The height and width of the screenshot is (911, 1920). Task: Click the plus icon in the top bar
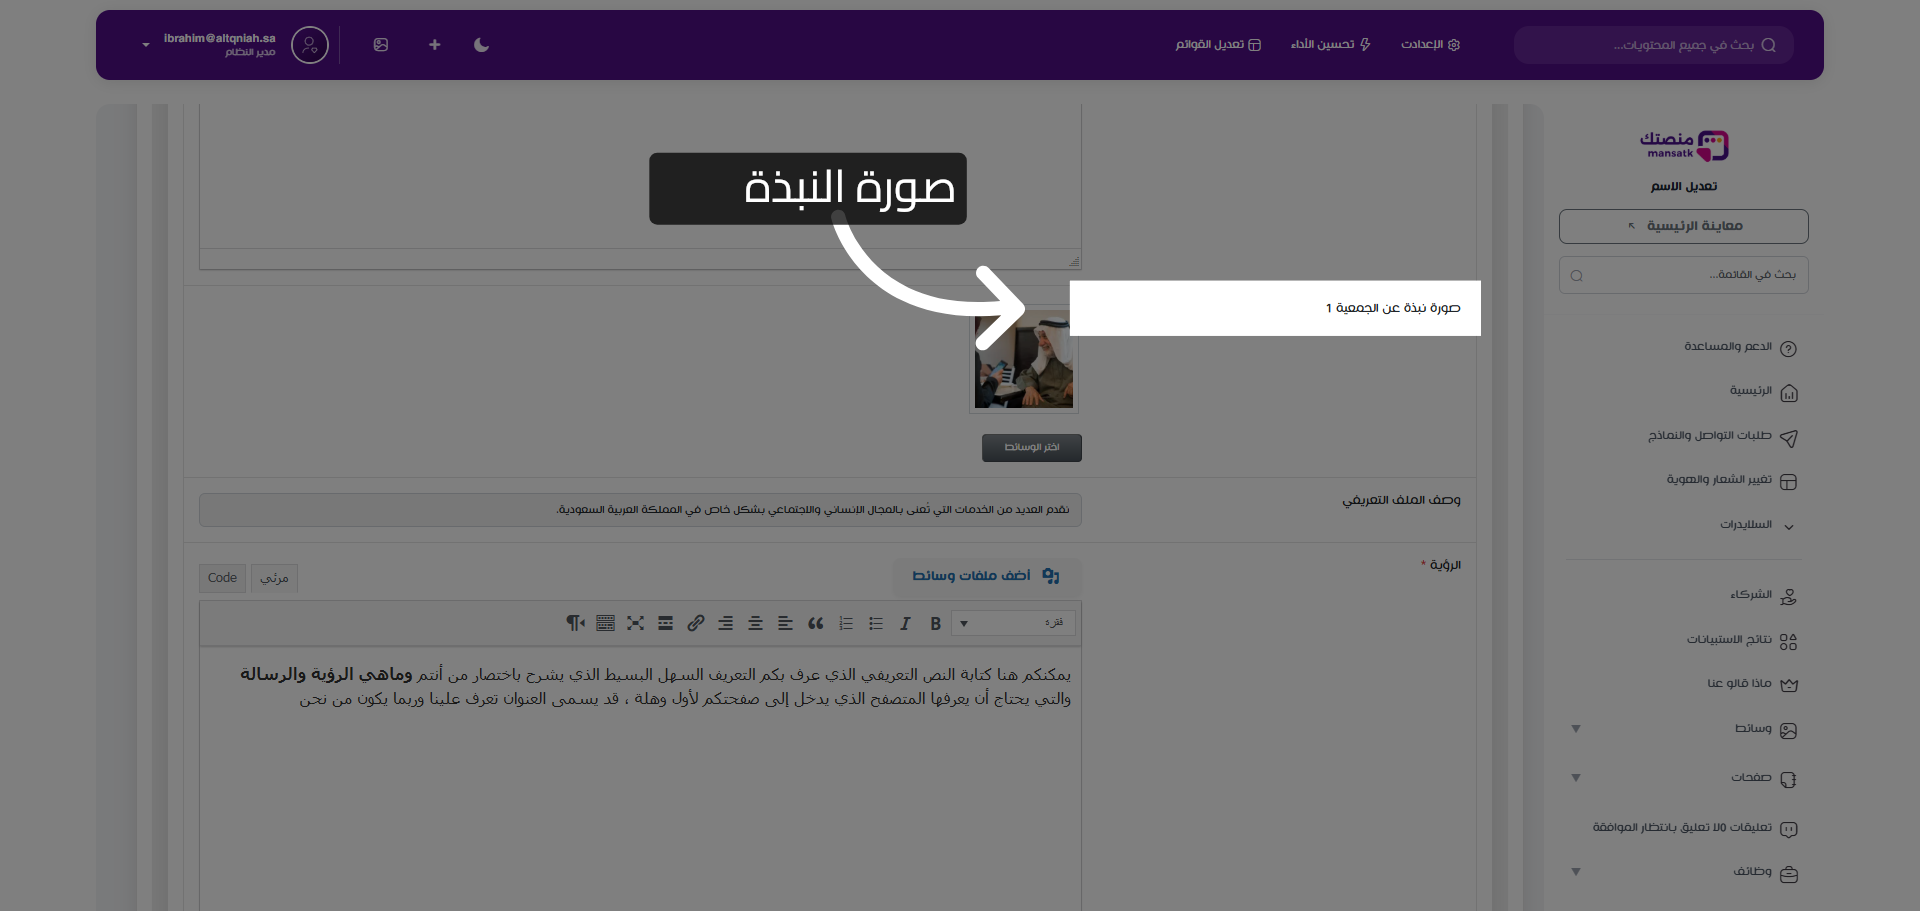434,45
